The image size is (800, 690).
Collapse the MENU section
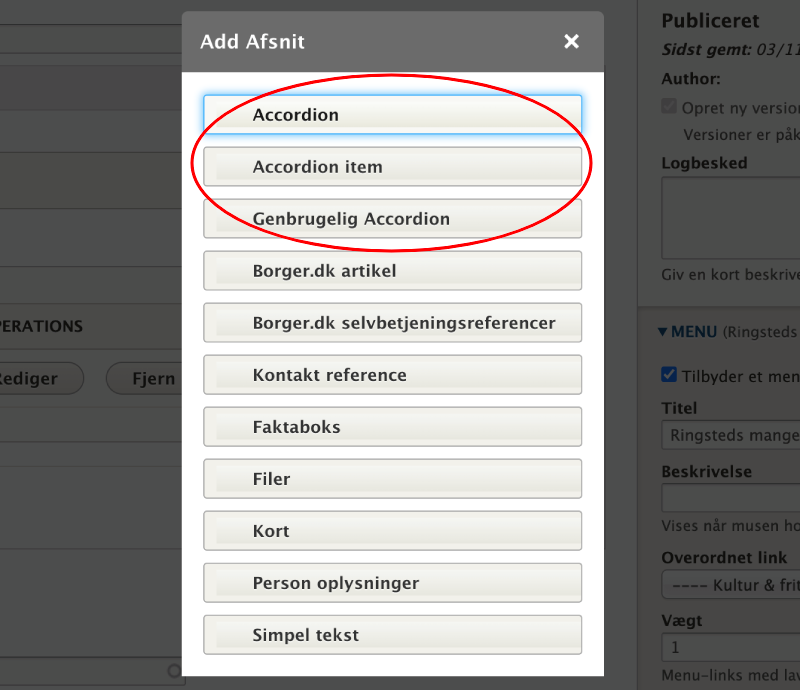coord(688,332)
